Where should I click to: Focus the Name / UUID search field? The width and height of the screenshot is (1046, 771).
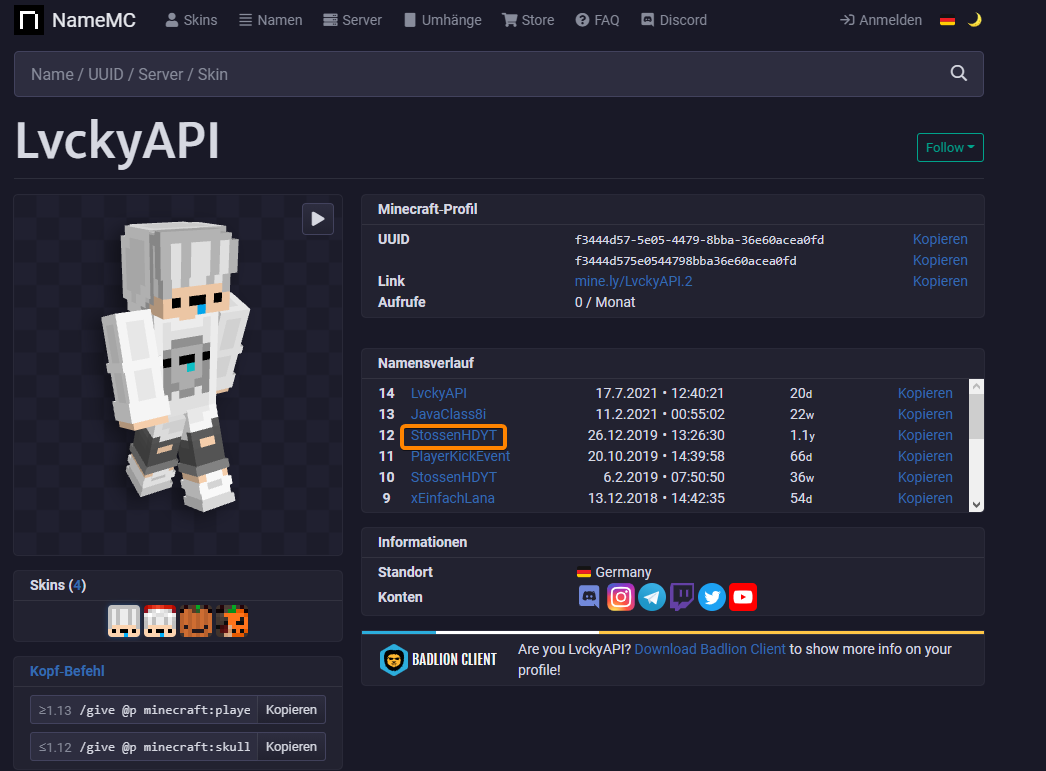coord(480,74)
